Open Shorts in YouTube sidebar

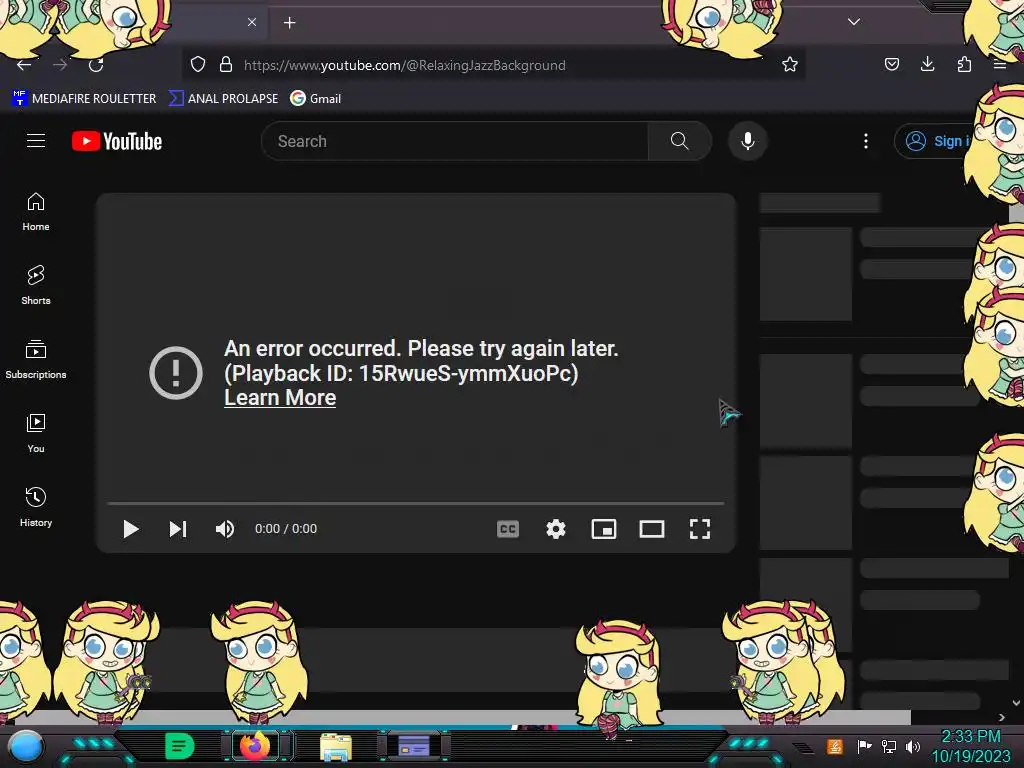click(x=36, y=285)
